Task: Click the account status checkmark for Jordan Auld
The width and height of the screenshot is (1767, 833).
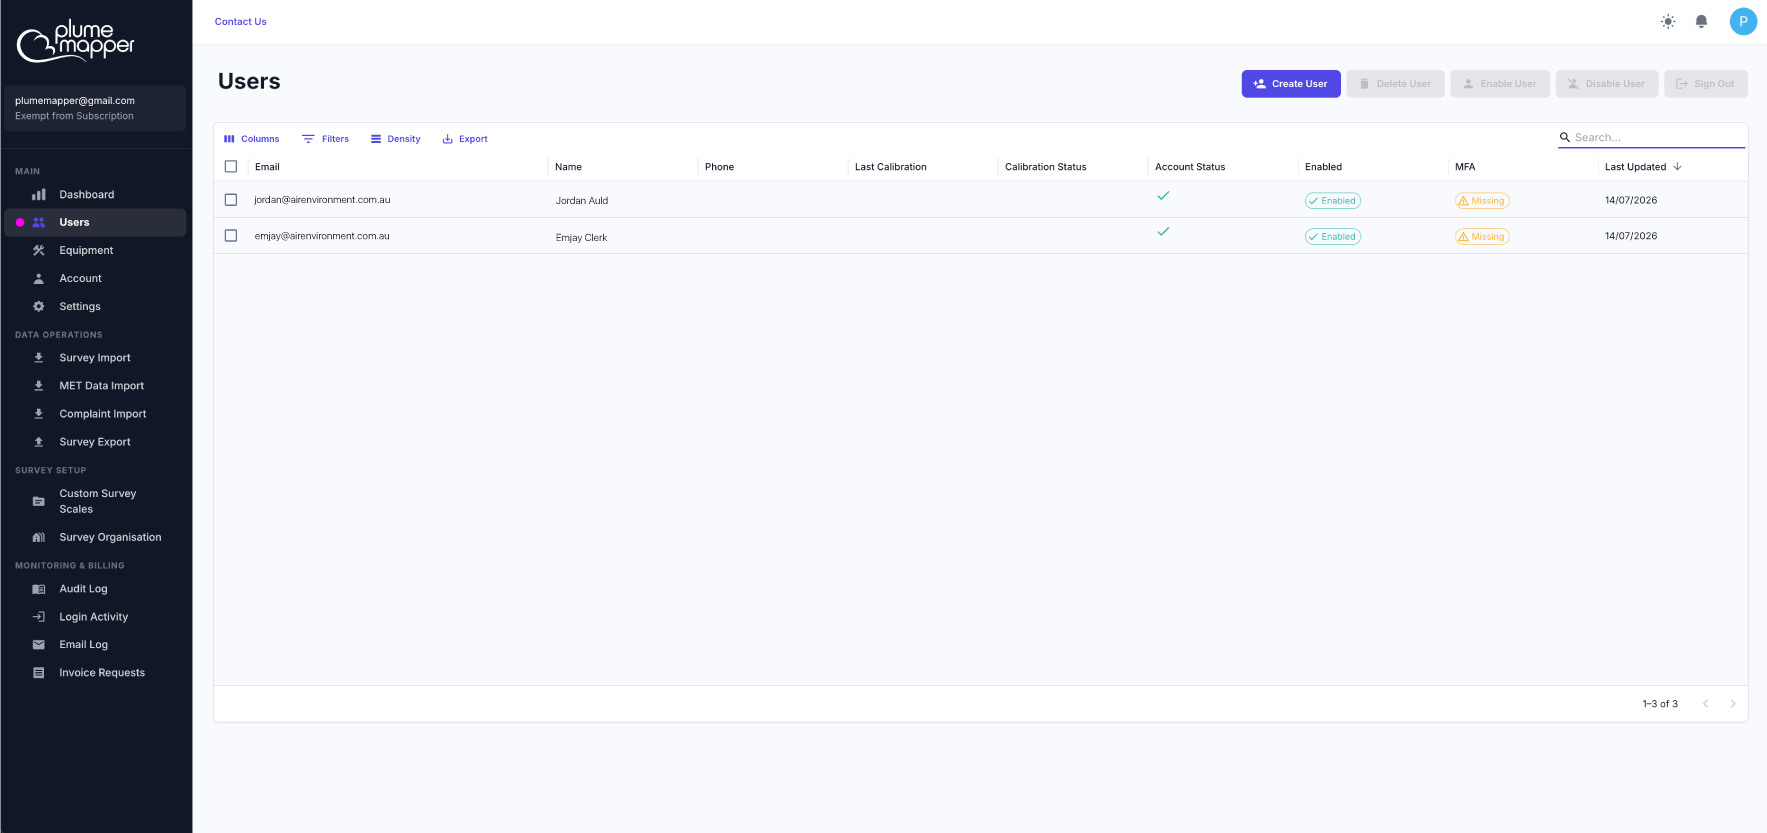Action: coord(1163,196)
